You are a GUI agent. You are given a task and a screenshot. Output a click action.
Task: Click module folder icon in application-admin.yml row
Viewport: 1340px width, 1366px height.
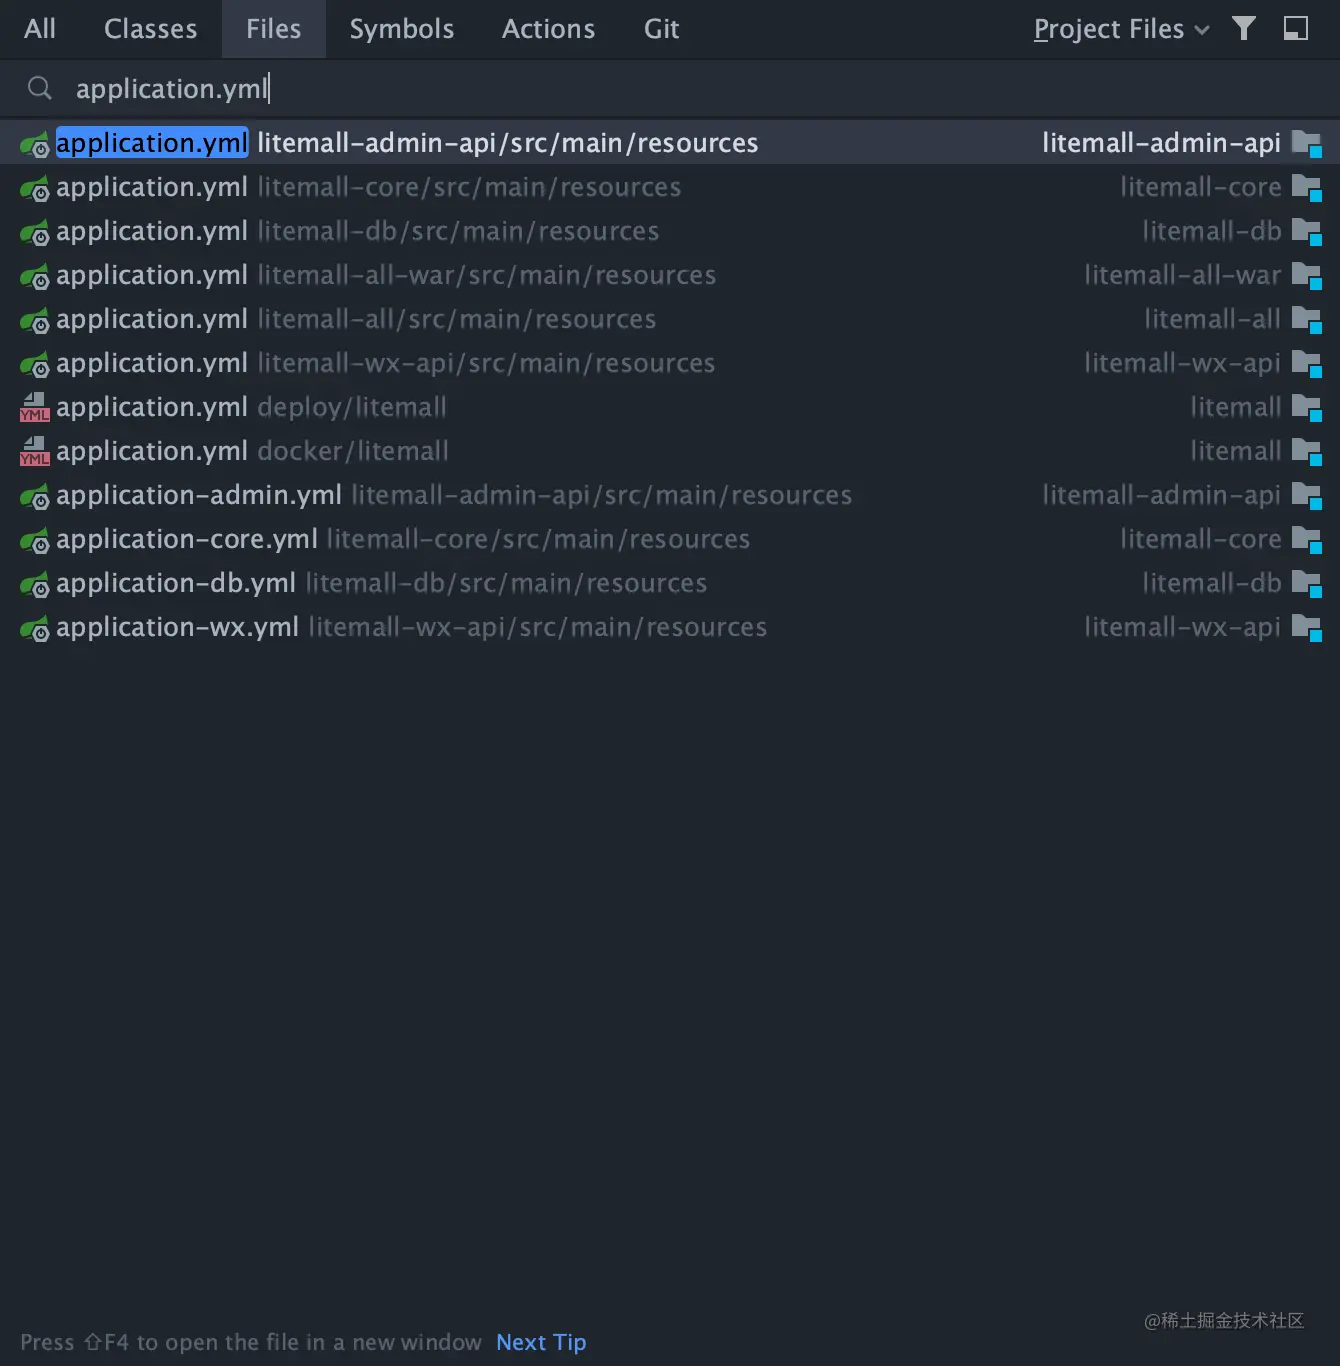point(1307,496)
